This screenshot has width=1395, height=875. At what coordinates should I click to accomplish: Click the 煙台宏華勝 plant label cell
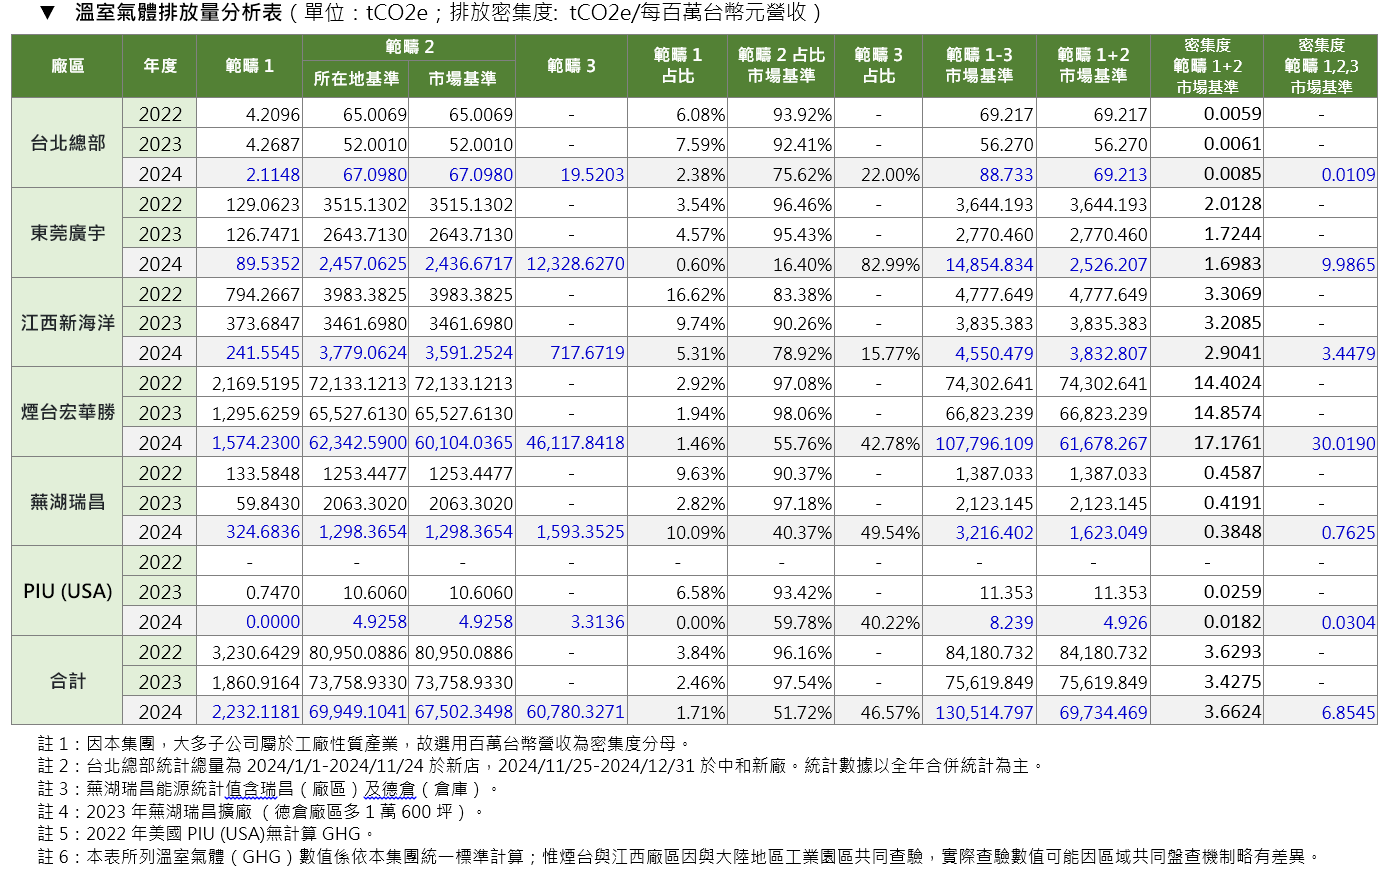(x=67, y=412)
